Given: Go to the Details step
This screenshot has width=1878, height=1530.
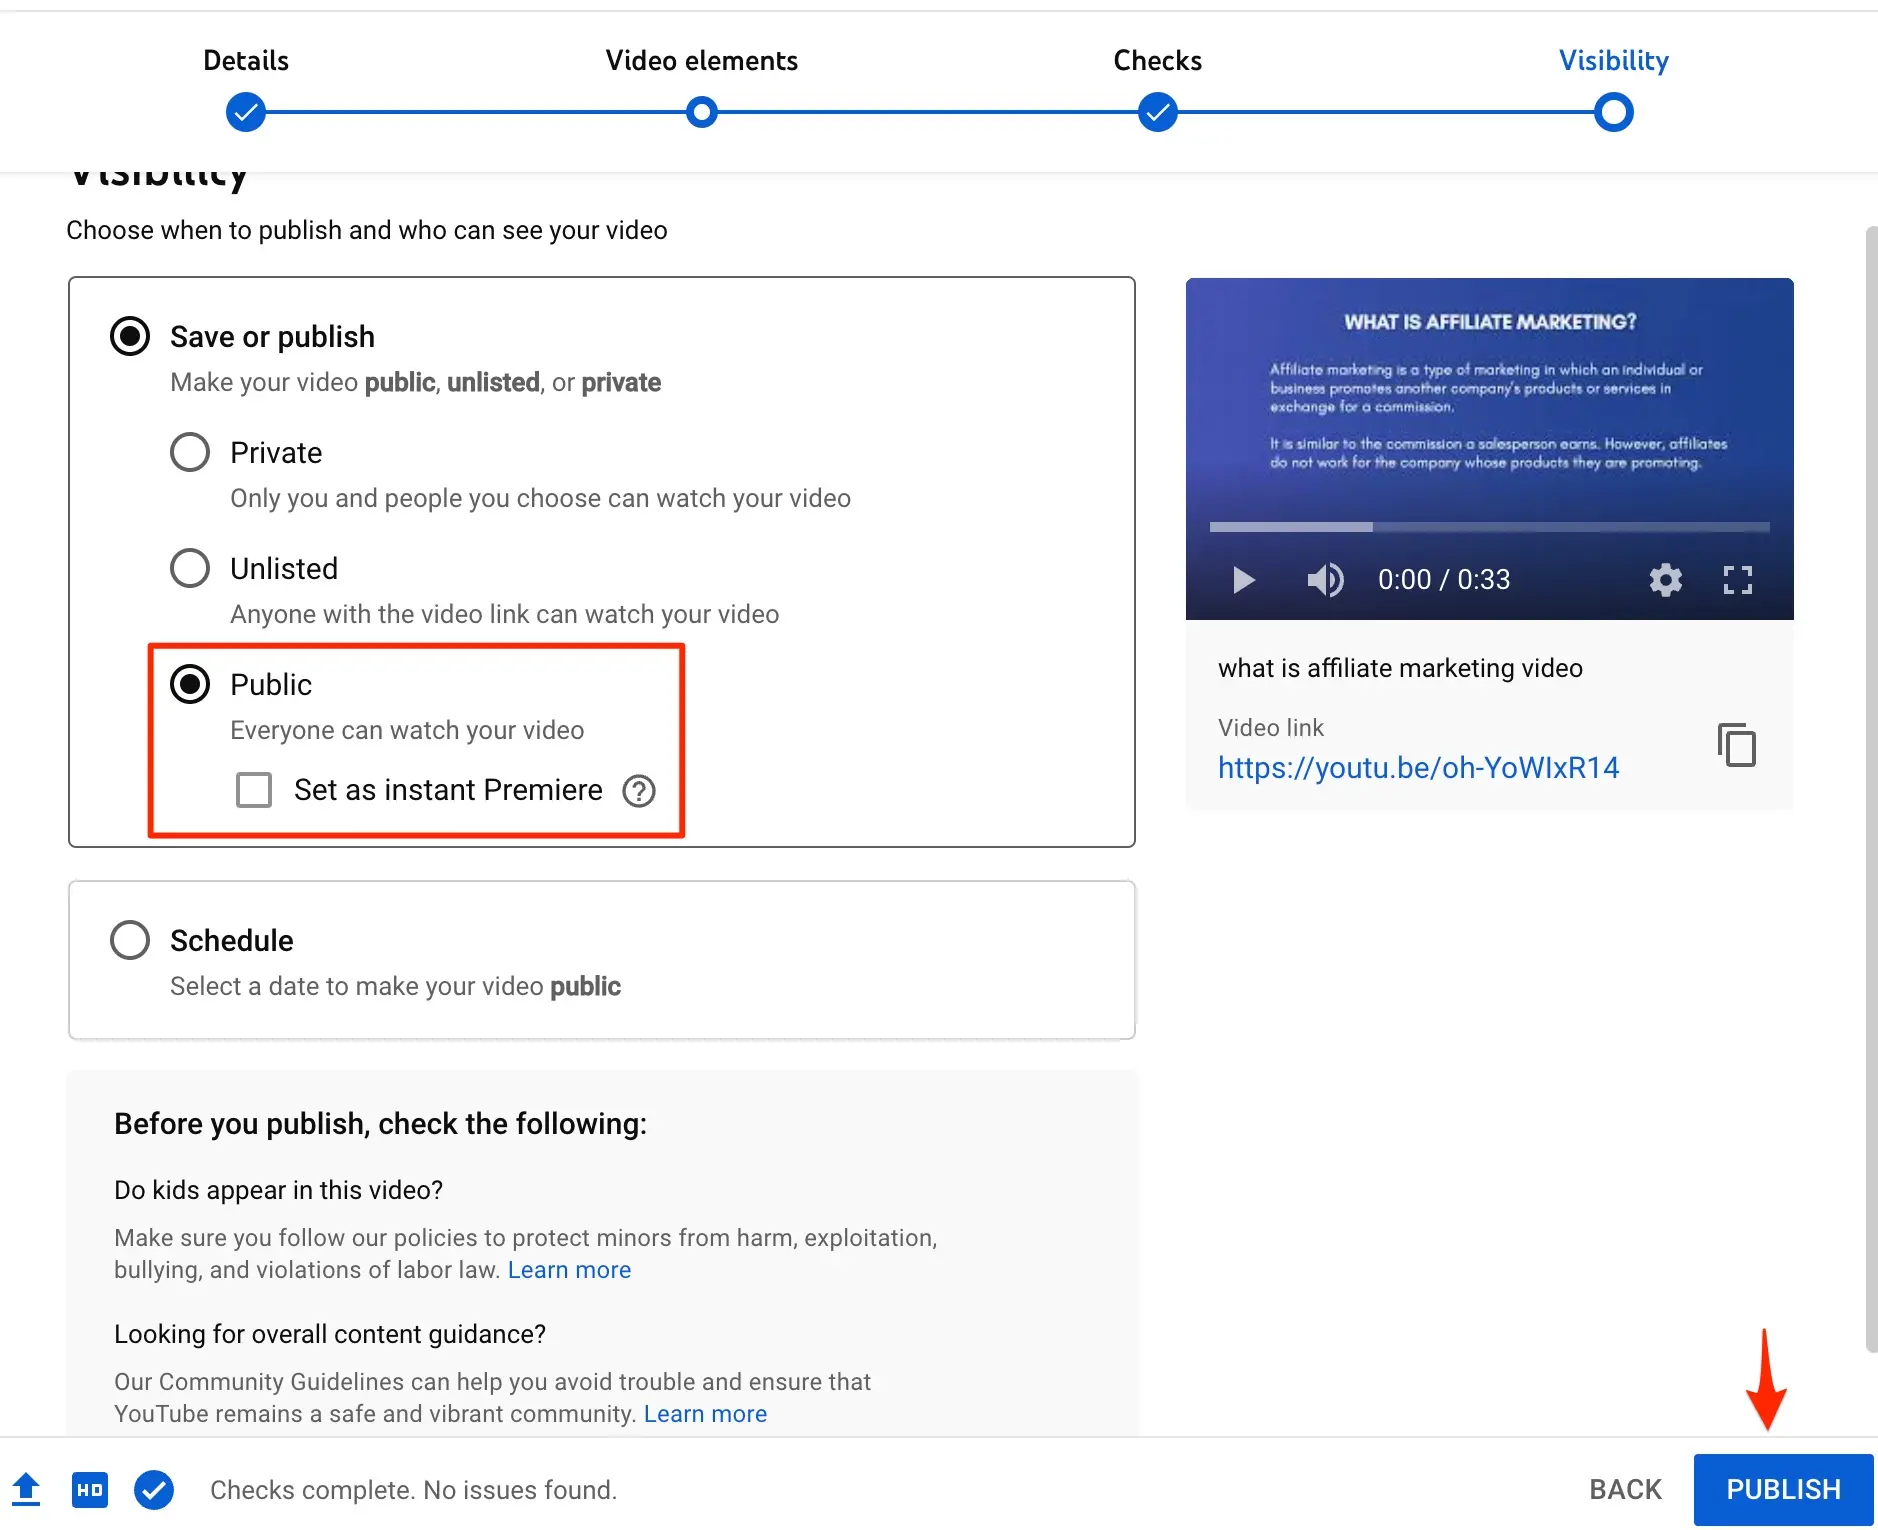Looking at the screenshot, I should pyautogui.click(x=246, y=112).
